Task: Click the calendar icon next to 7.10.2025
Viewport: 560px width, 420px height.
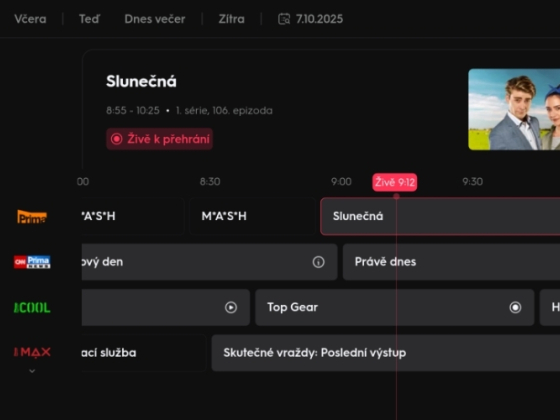Action: pyautogui.click(x=284, y=19)
